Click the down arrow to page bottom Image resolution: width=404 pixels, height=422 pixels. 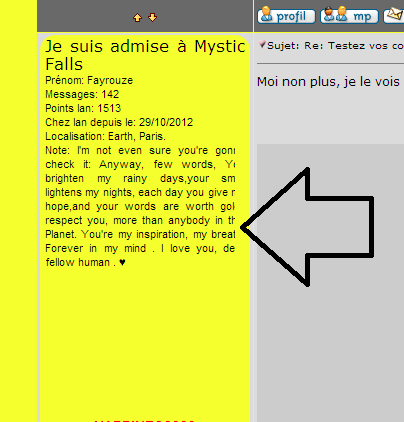[152, 17]
